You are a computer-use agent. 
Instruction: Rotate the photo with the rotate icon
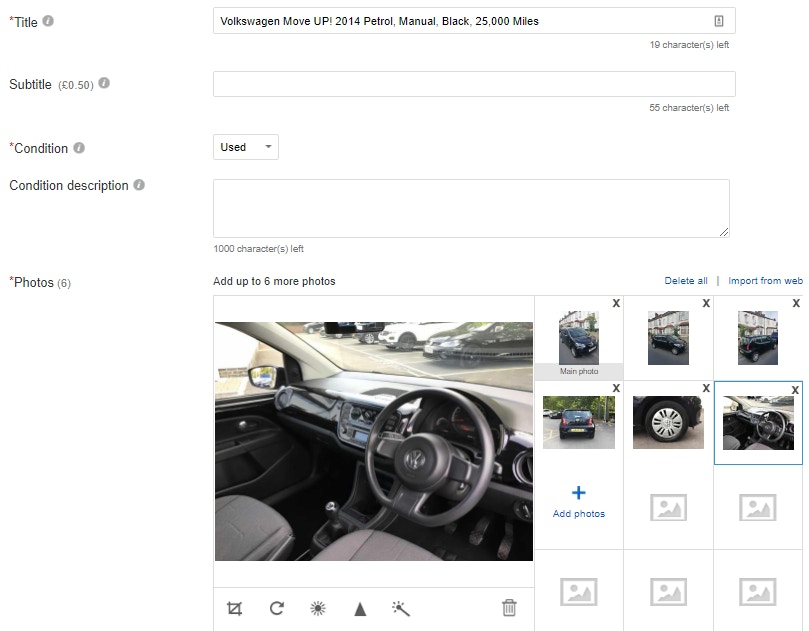point(277,608)
